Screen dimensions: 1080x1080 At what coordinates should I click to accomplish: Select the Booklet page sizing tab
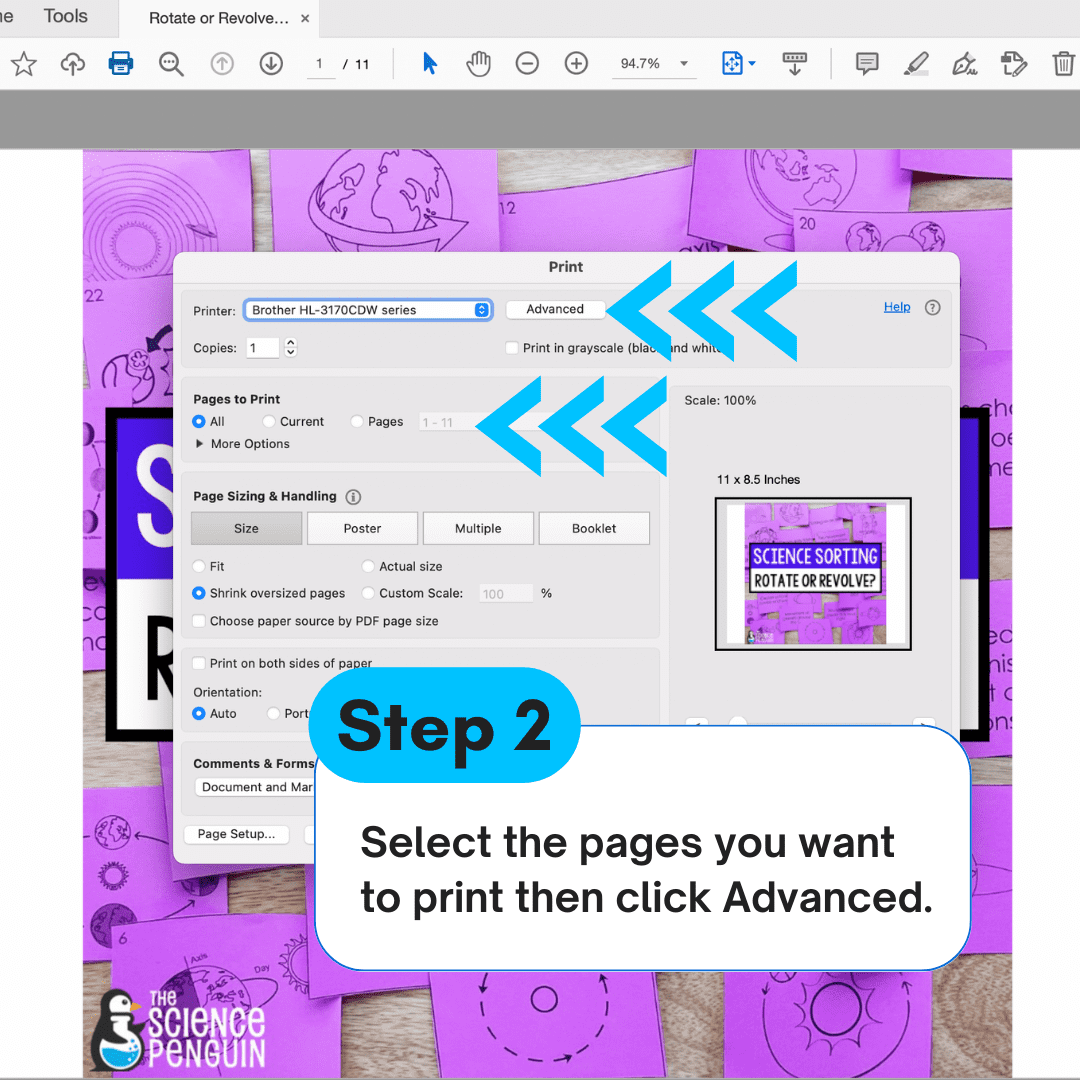pyautogui.click(x=594, y=528)
